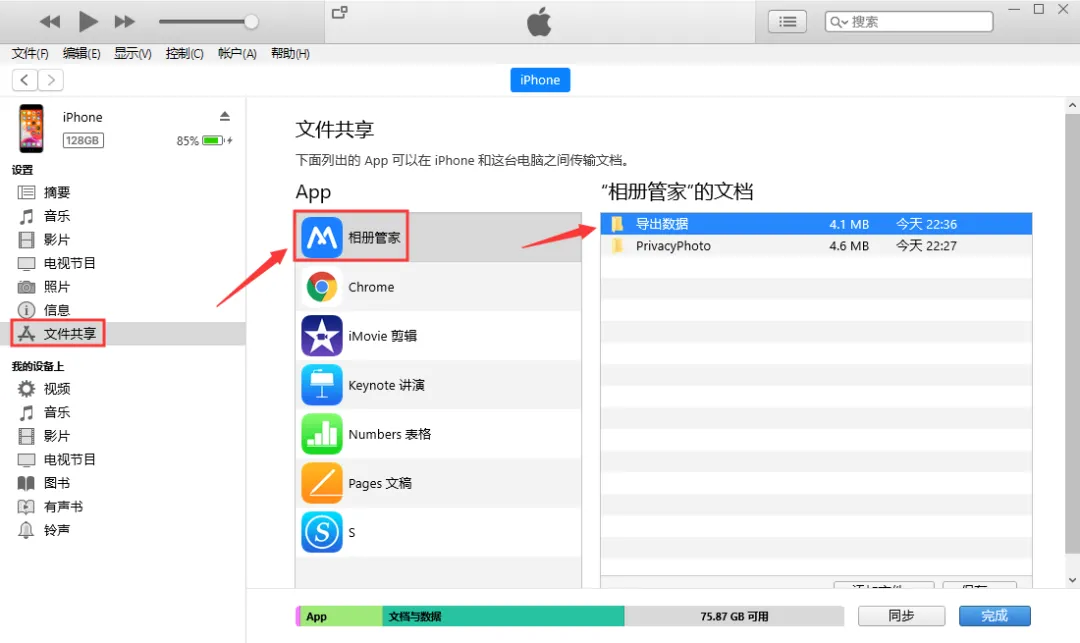Click the 完成 button
The image size is (1080, 643).
[994, 616]
